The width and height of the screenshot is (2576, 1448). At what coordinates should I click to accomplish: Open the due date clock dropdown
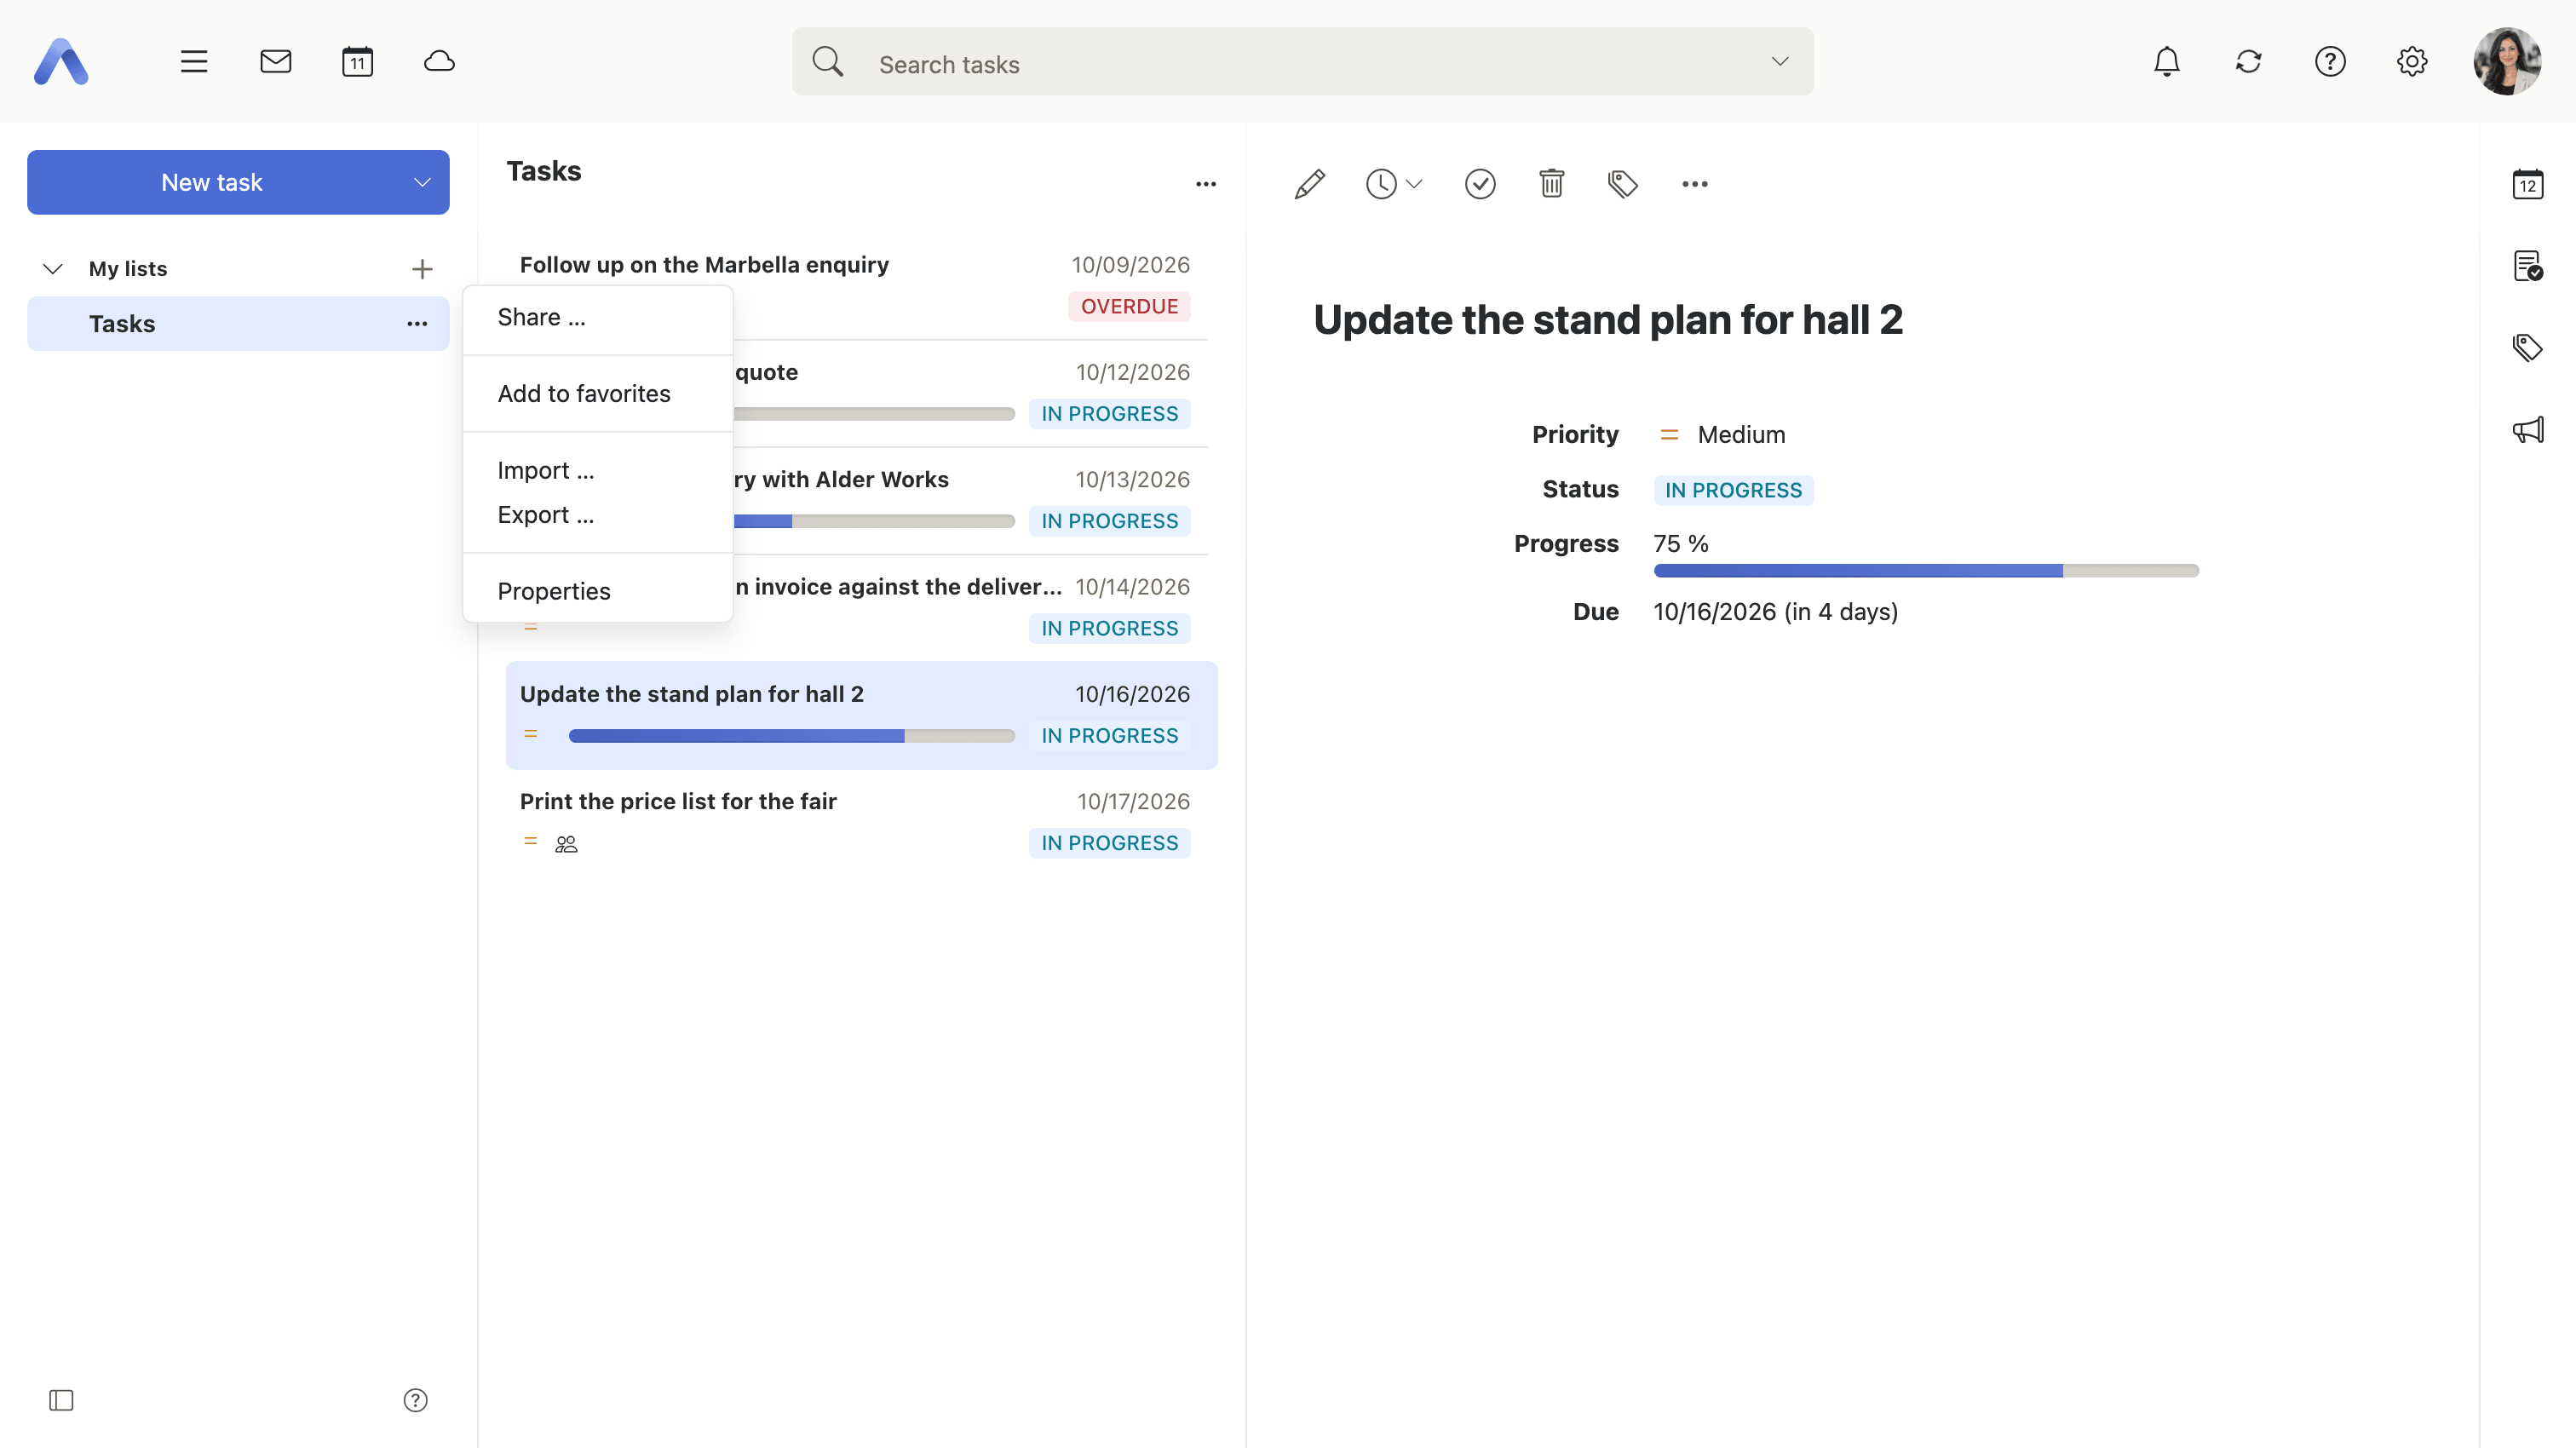[x=1394, y=184]
